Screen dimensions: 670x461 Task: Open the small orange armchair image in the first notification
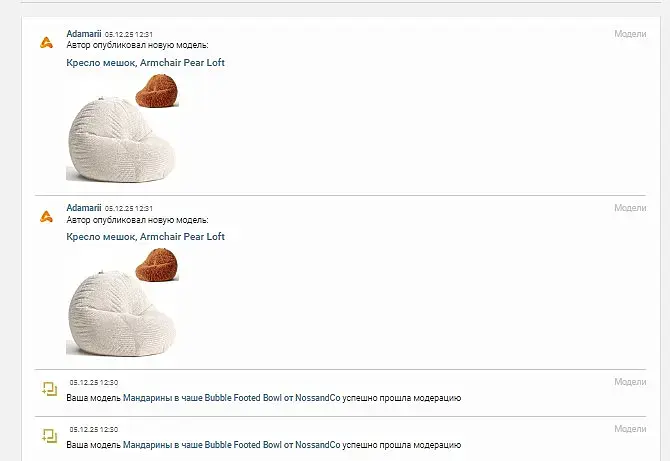[157, 90]
